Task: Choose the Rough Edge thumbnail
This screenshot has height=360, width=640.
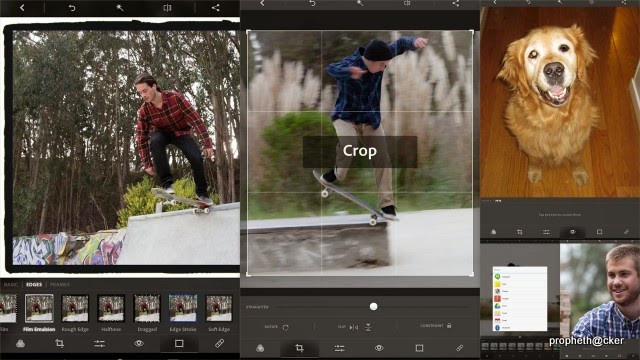Action: point(75,309)
